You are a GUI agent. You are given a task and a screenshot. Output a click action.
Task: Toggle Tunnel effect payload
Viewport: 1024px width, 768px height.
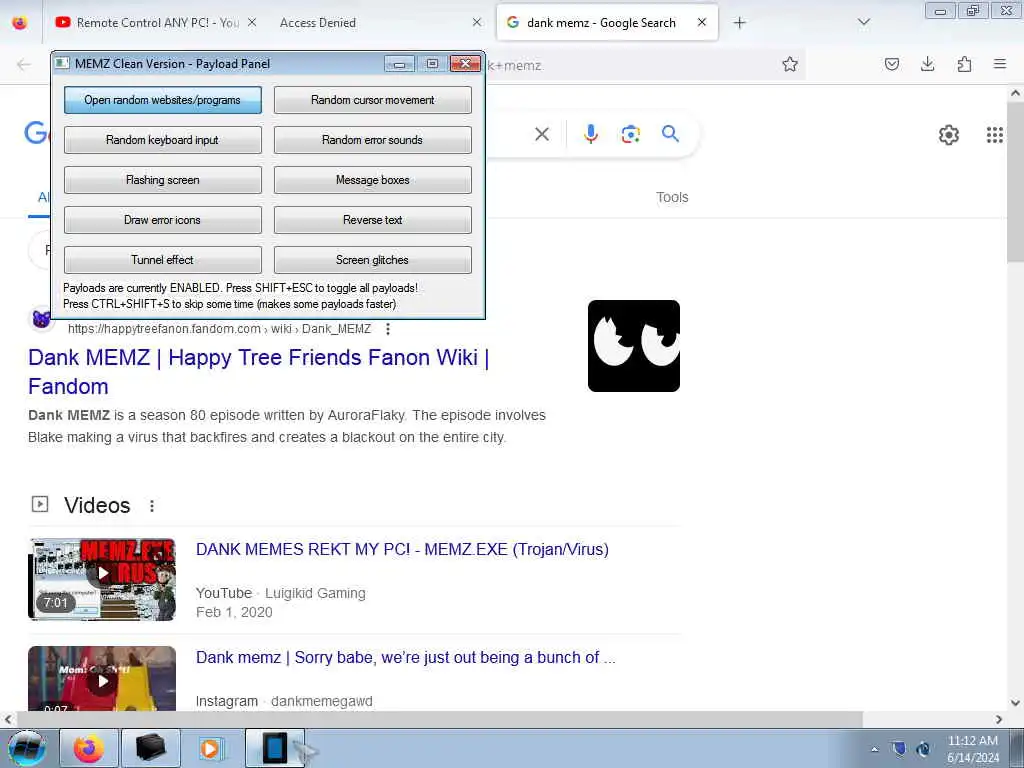pos(163,260)
